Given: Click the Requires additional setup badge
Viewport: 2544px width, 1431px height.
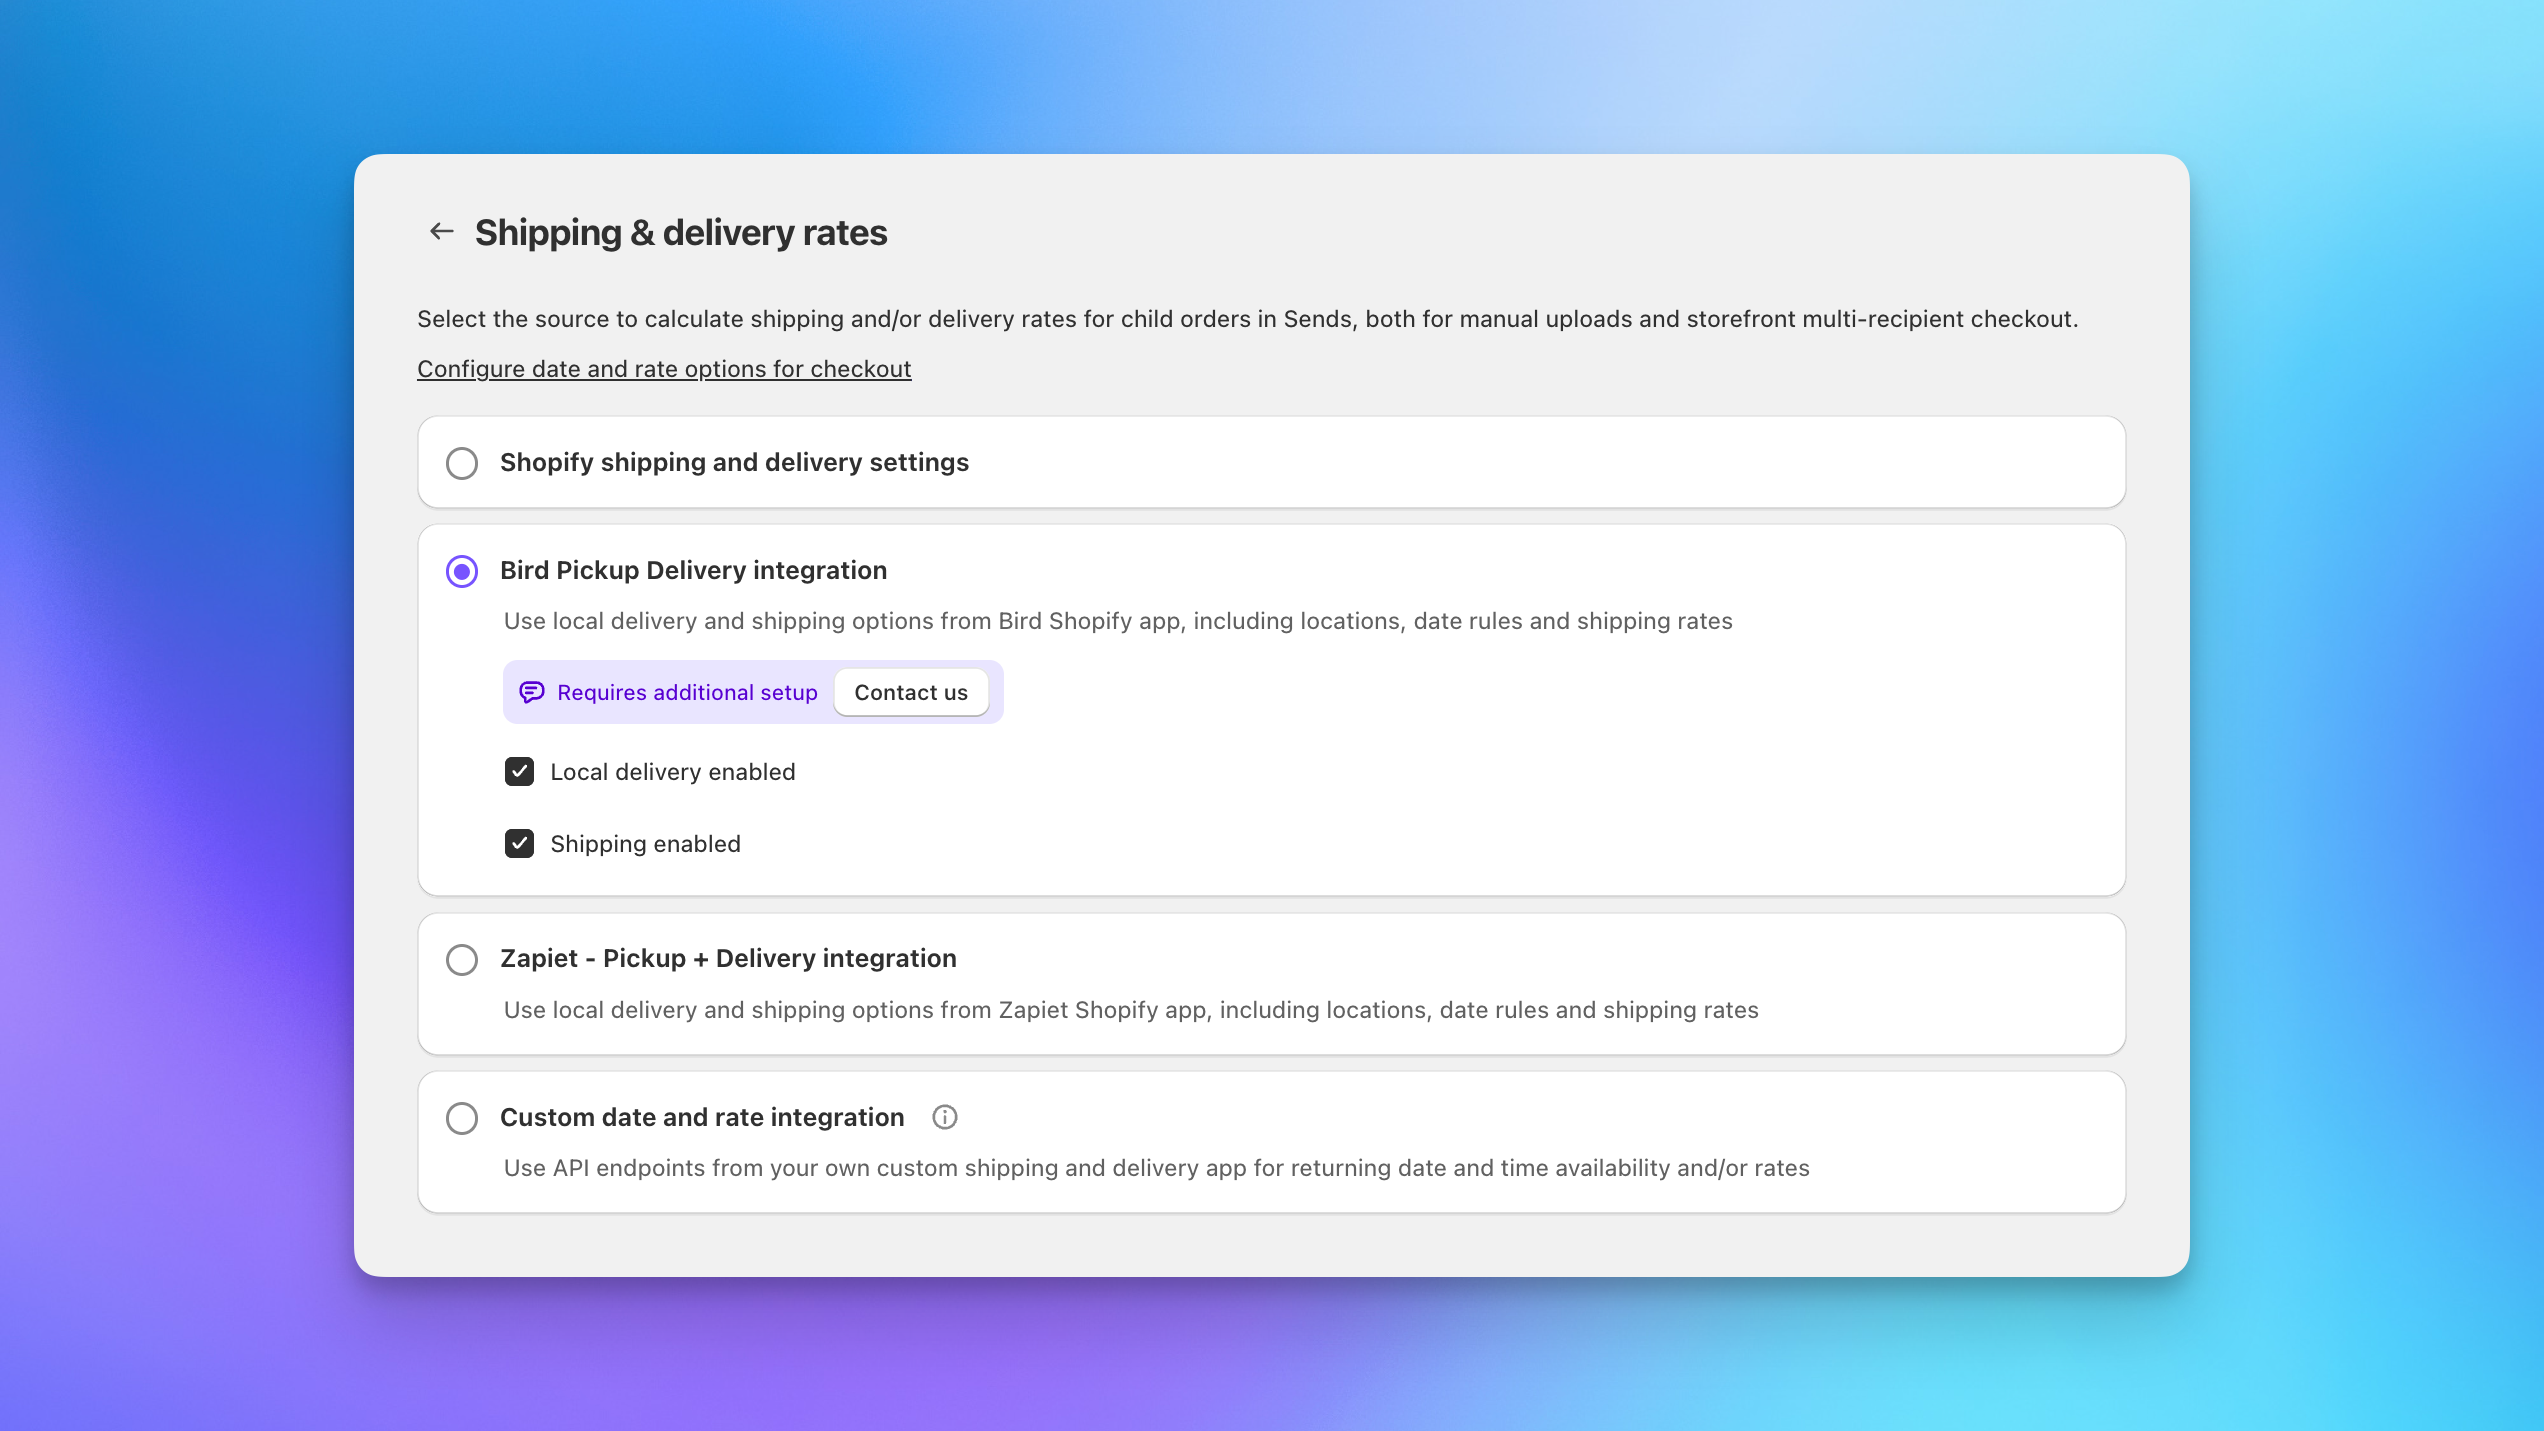Looking at the screenshot, I should pyautogui.click(x=687, y=691).
